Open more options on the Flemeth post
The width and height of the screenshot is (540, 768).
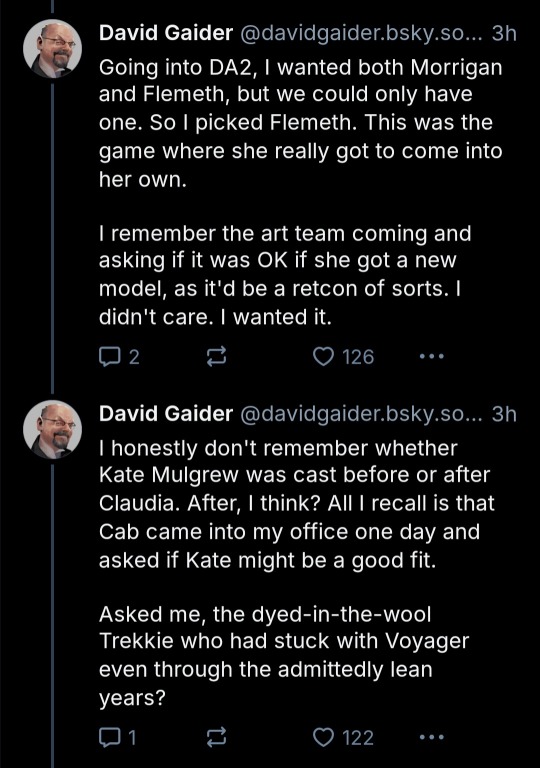coord(432,357)
